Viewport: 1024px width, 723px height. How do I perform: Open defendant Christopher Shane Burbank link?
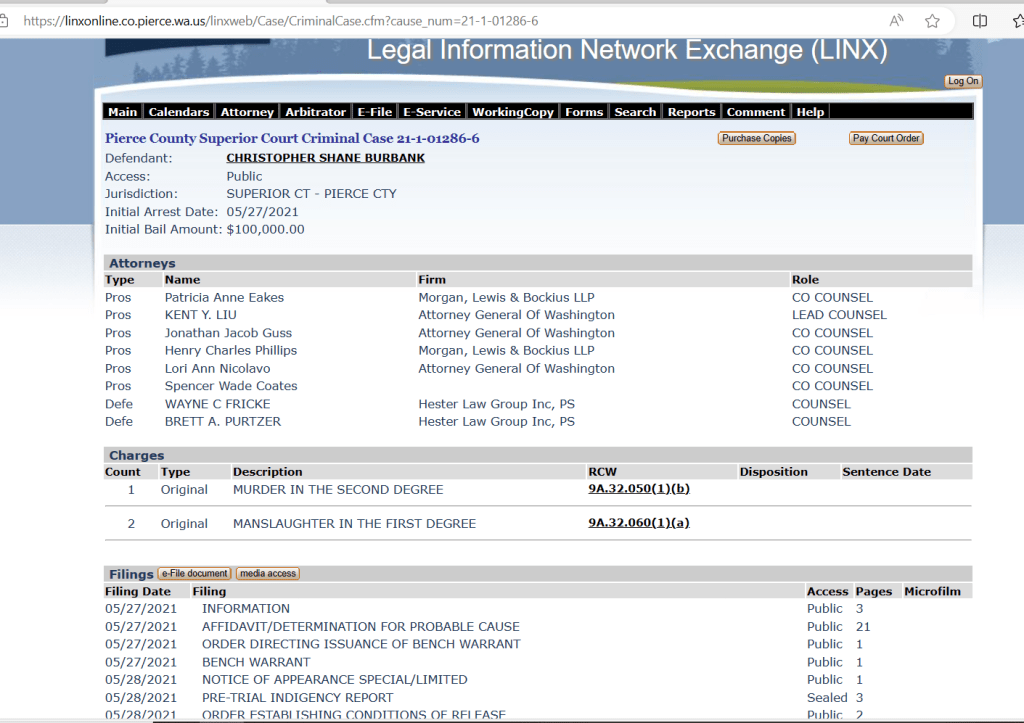pyautogui.click(x=325, y=158)
